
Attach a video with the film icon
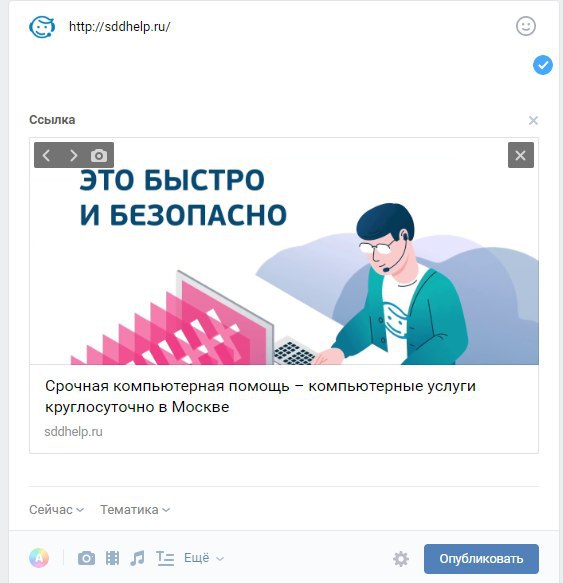112,558
